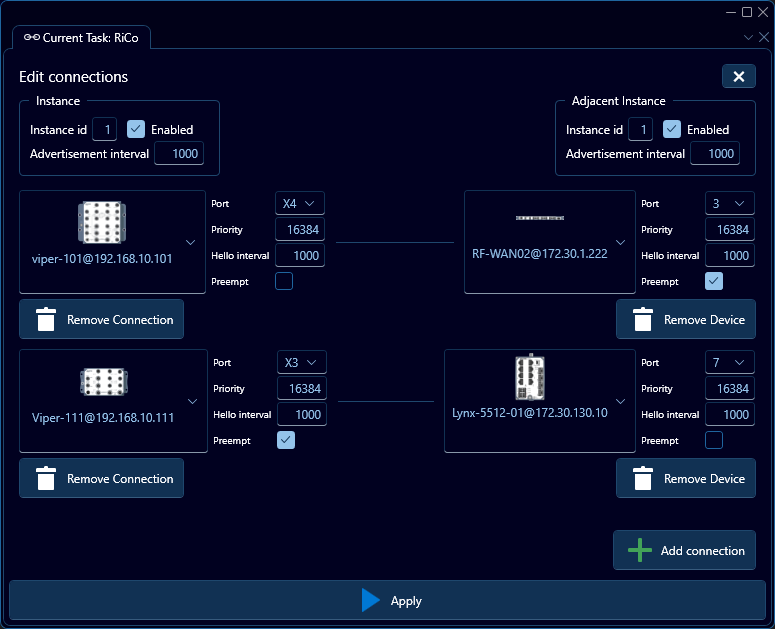The image size is (775, 629).
Task: Click the green plus Add connection icon
Action: (640, 550)
